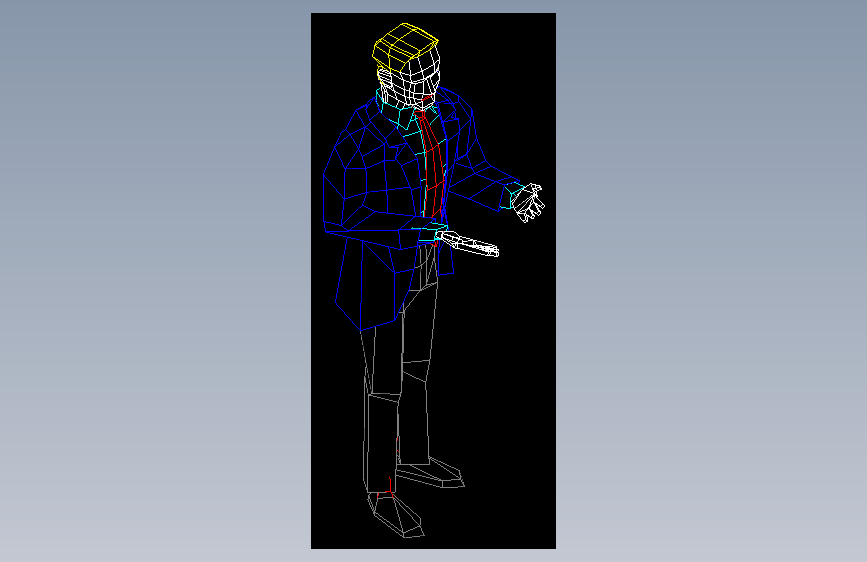Select the gray shoe at the bottom of the figure
This screenshot has width=867, height=562.
(396, 514)
